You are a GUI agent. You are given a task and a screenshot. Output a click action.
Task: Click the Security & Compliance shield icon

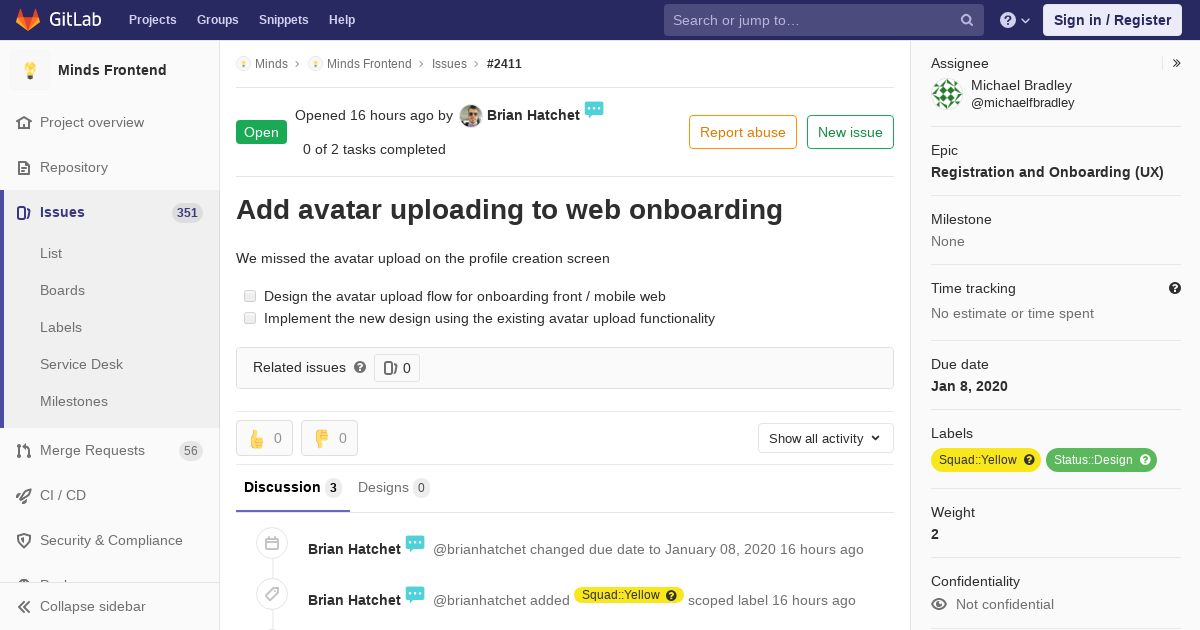click(24, 540)
